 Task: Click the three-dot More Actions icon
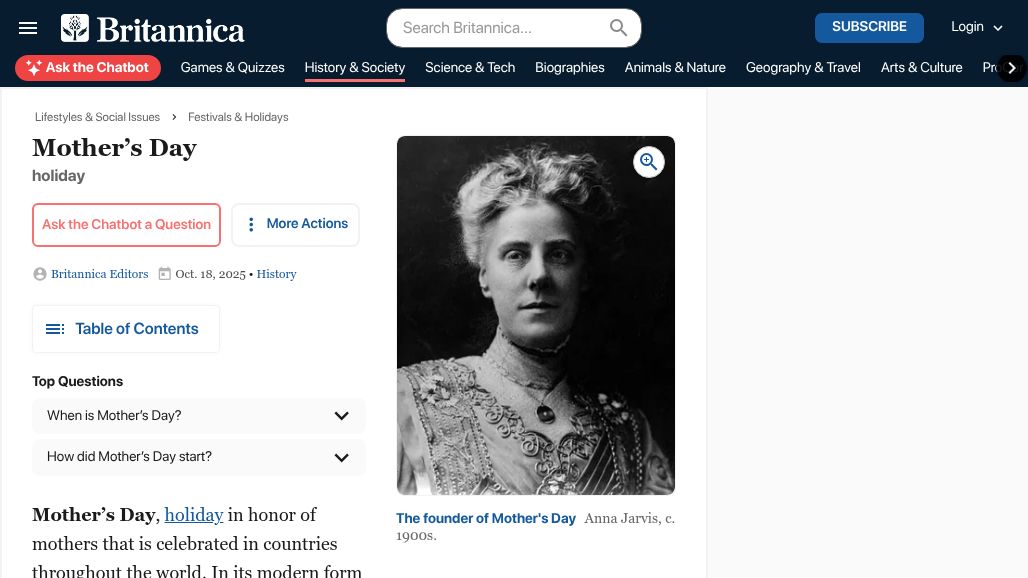coord(251,225)
